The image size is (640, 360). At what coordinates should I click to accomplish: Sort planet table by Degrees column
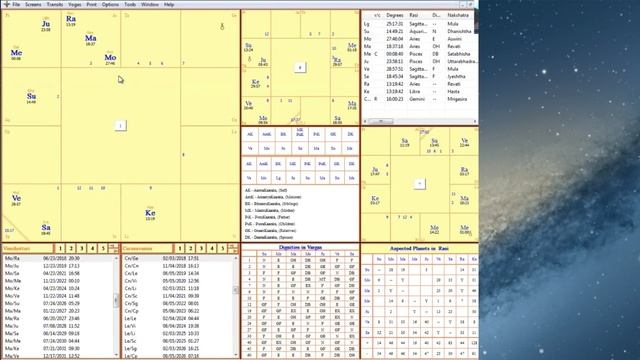(395, 15)
